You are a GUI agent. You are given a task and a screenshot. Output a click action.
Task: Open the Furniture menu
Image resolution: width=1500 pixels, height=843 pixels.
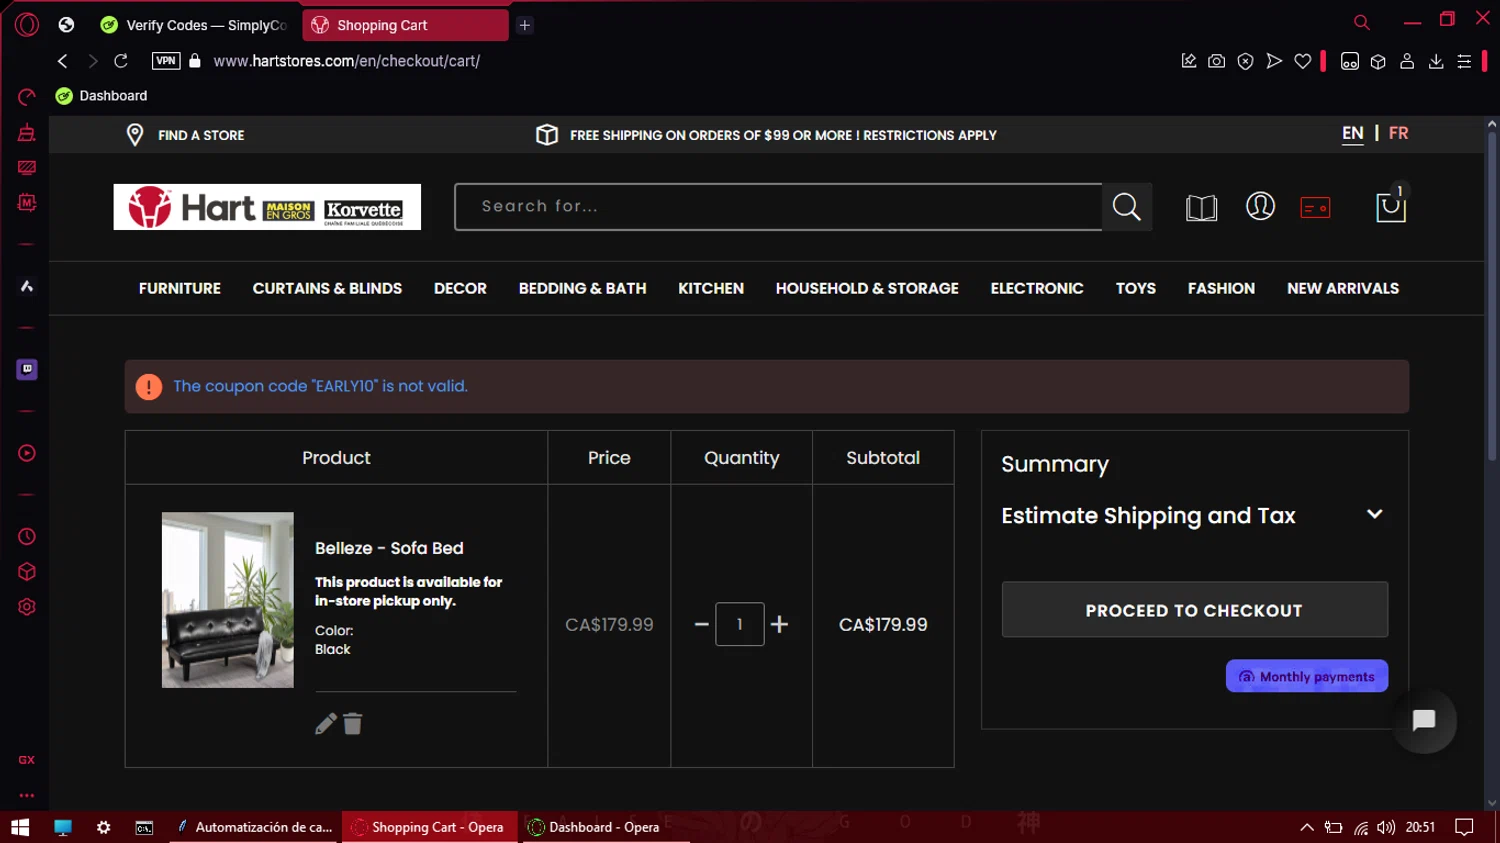click(180, 288)
